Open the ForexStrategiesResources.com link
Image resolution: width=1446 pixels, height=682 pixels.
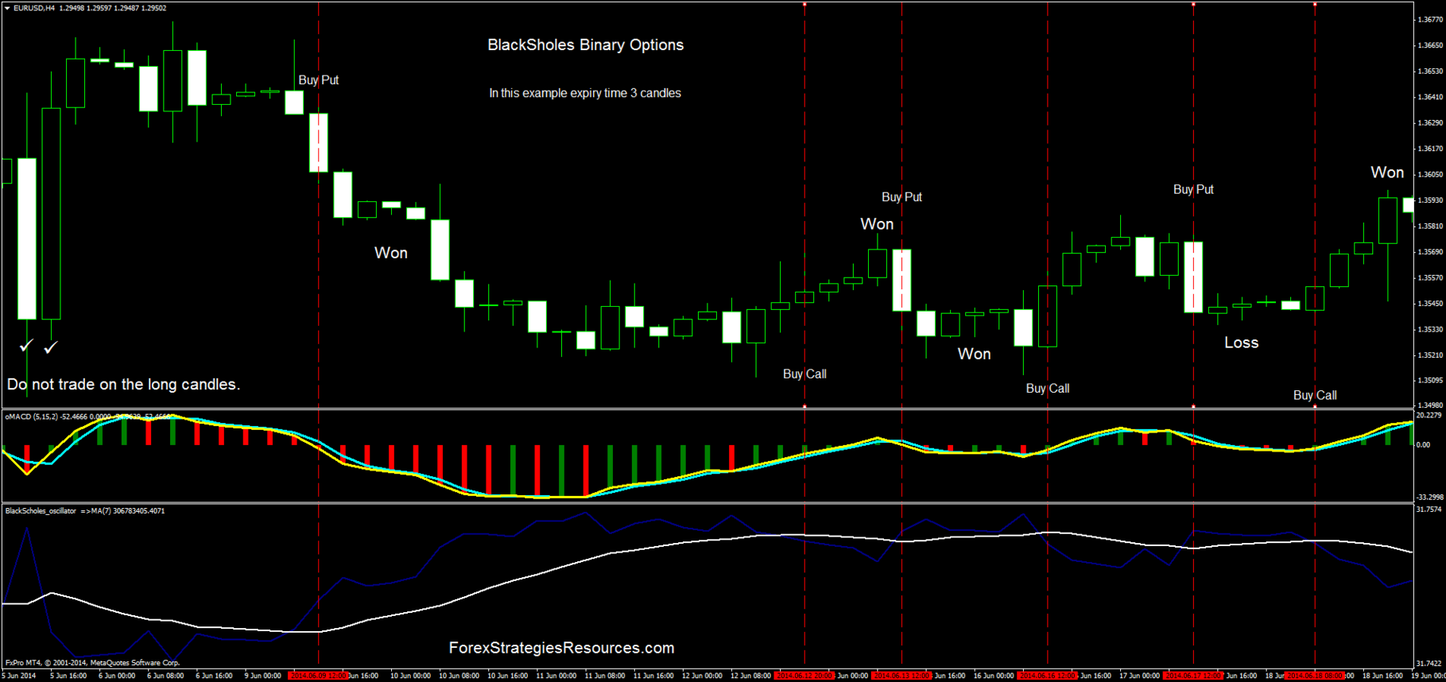point(561,648)
